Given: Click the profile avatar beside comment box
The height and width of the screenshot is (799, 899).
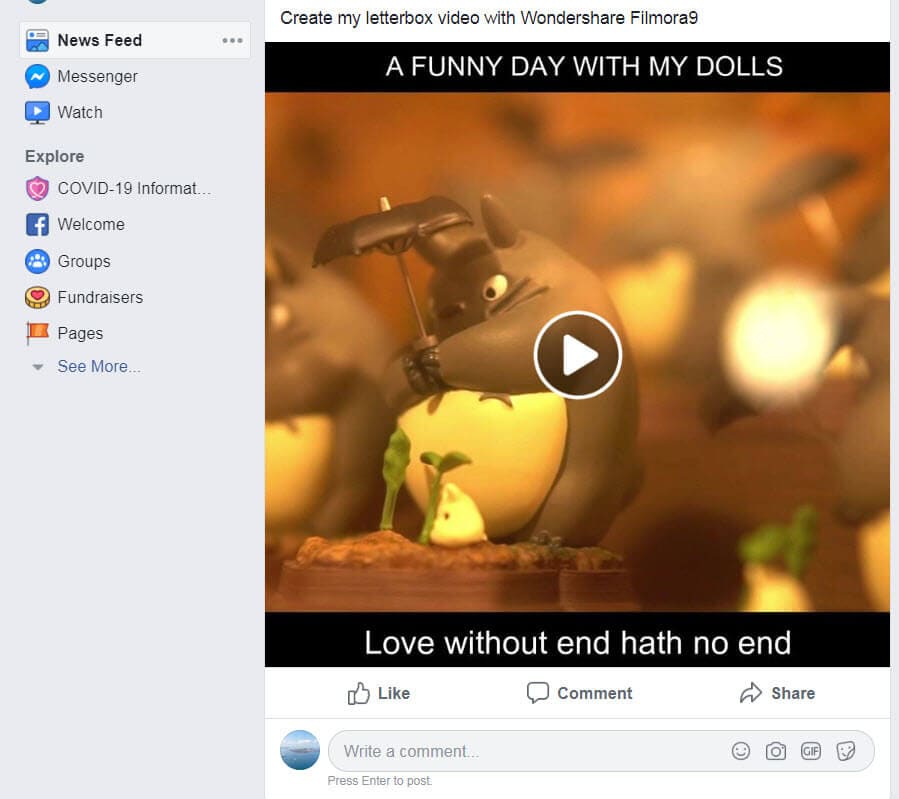Looking at the screenshot, I should [x=300, y=750].
